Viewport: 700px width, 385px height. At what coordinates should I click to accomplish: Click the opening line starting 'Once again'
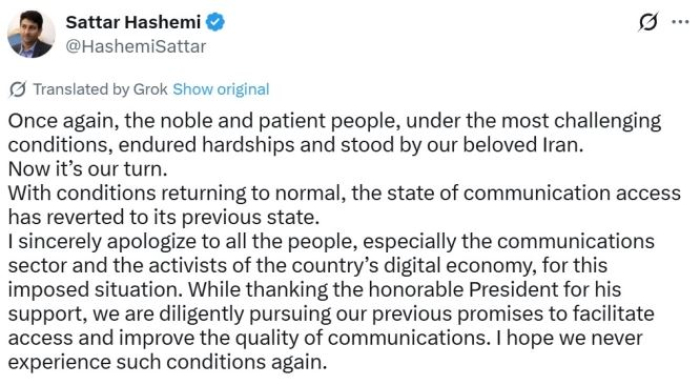coord(334,121)
